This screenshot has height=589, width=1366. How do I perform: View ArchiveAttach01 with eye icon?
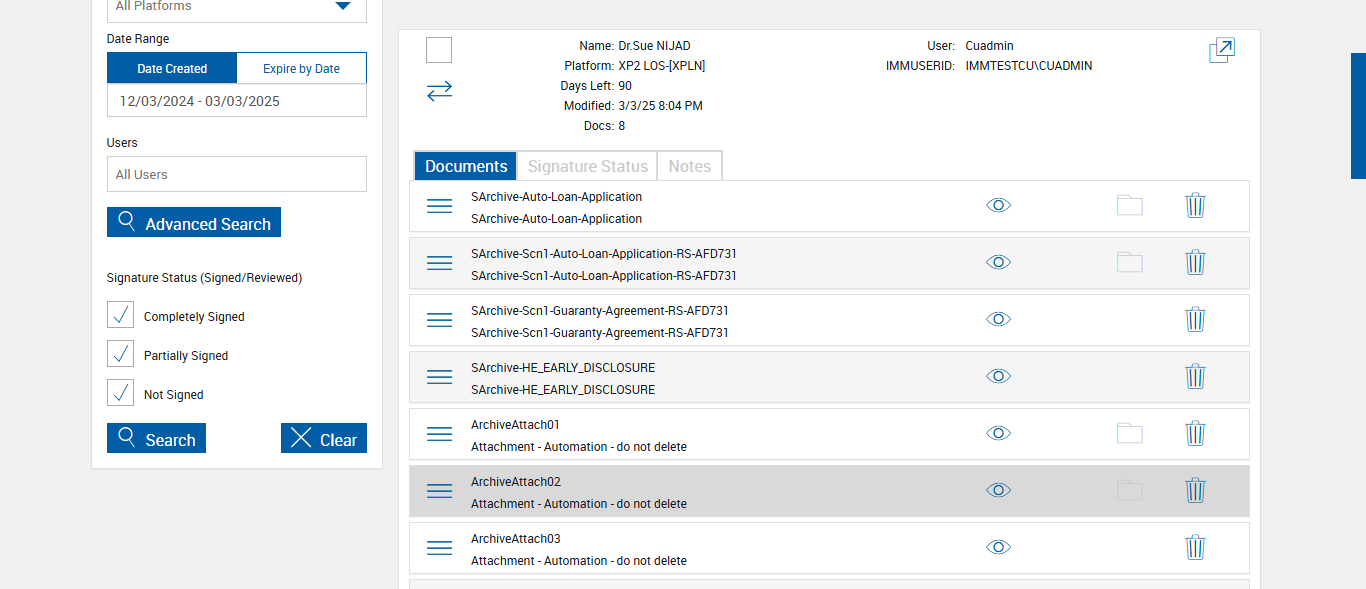pos(998,433)
